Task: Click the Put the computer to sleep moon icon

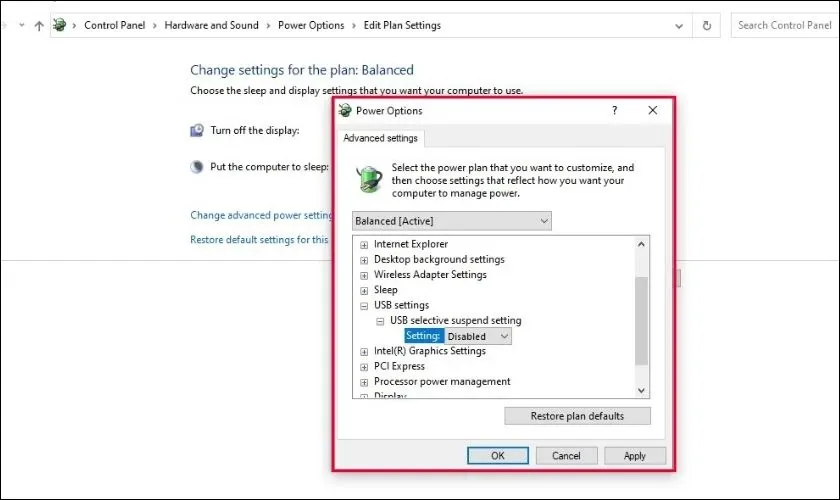Action: (x=197, y=167)
